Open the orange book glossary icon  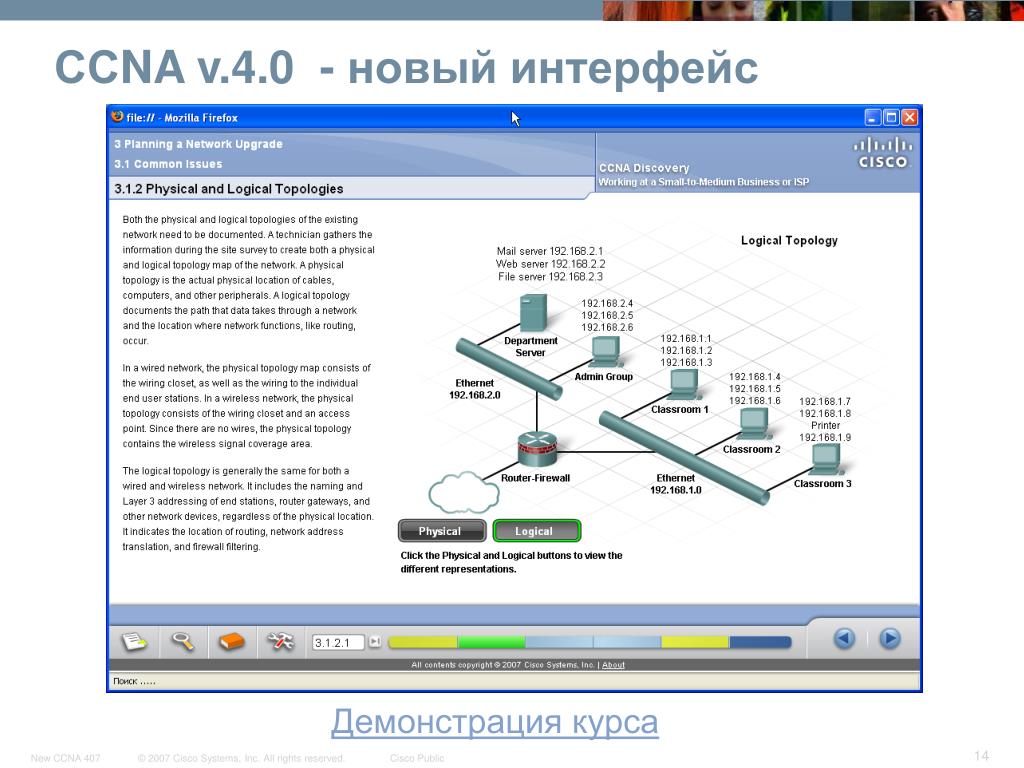click(231, 642)
